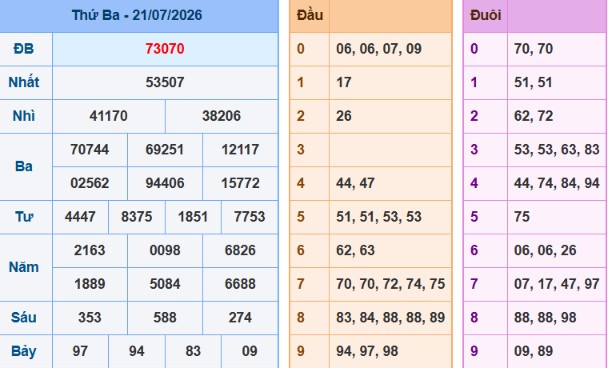Screen dimensions: 608x368
Task: Select seventh prize number 09
Action: (x=249, y=351)
